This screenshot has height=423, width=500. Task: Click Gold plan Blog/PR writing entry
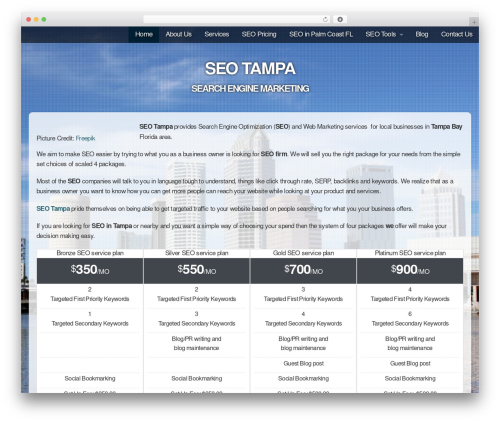point(303,344)
